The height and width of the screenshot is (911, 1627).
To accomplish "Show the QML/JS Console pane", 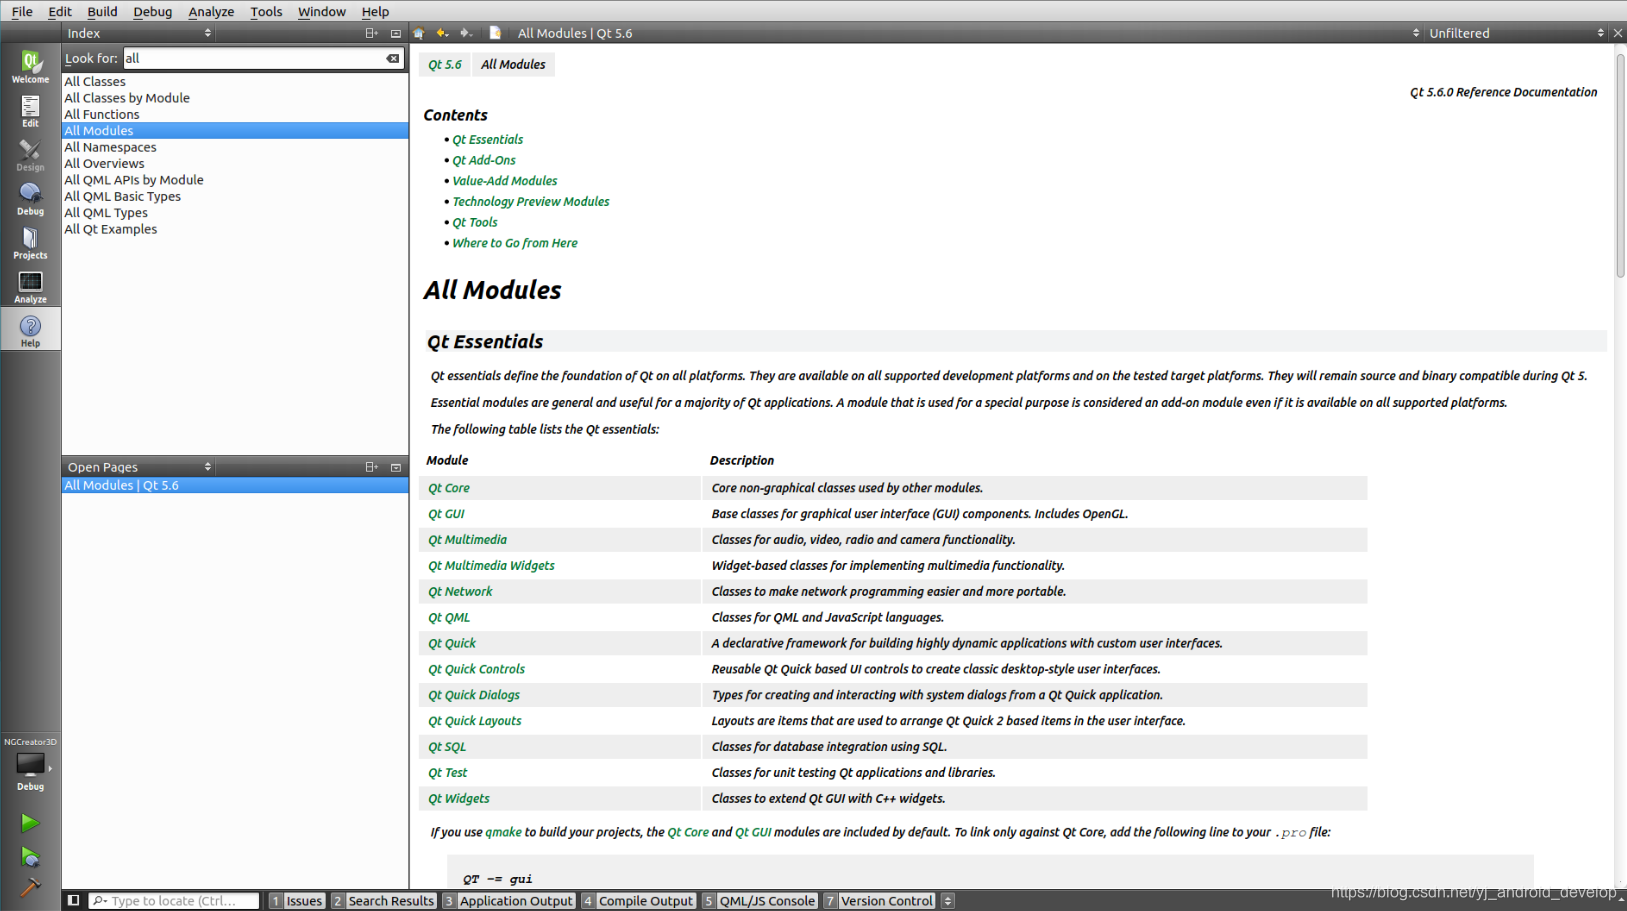I will [x=759, y=901].
